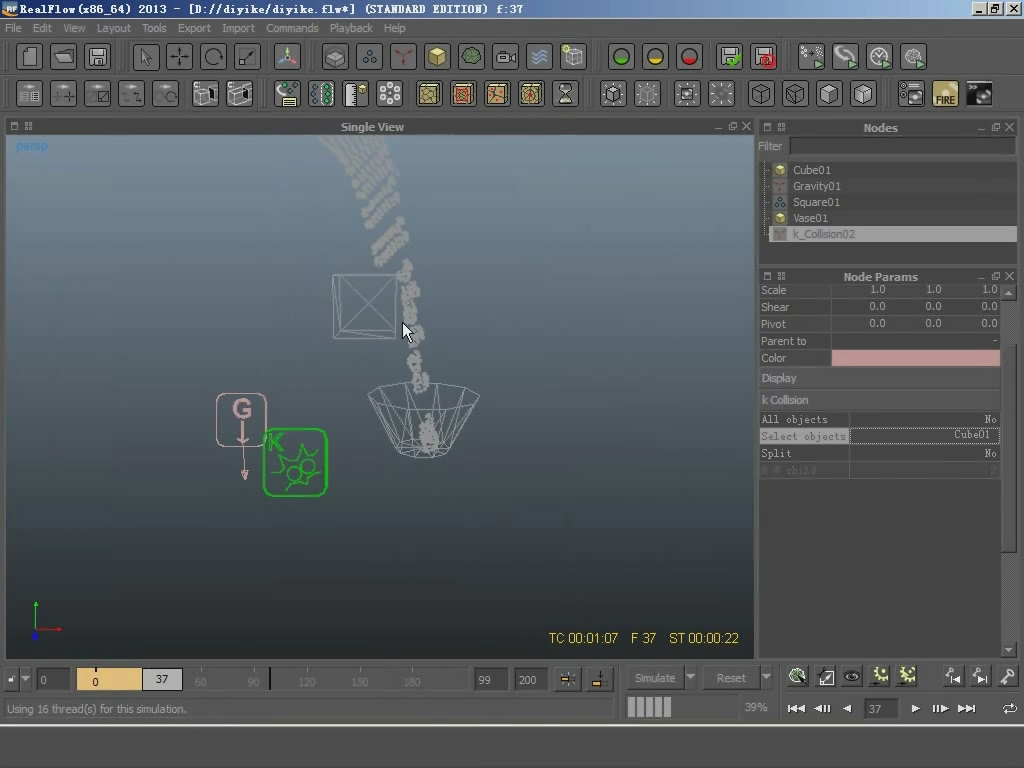The width and height of the screenshot is (1024, 768).
Task: Add a particle emitter with the three-circles icon
Action: pos(369,57)
